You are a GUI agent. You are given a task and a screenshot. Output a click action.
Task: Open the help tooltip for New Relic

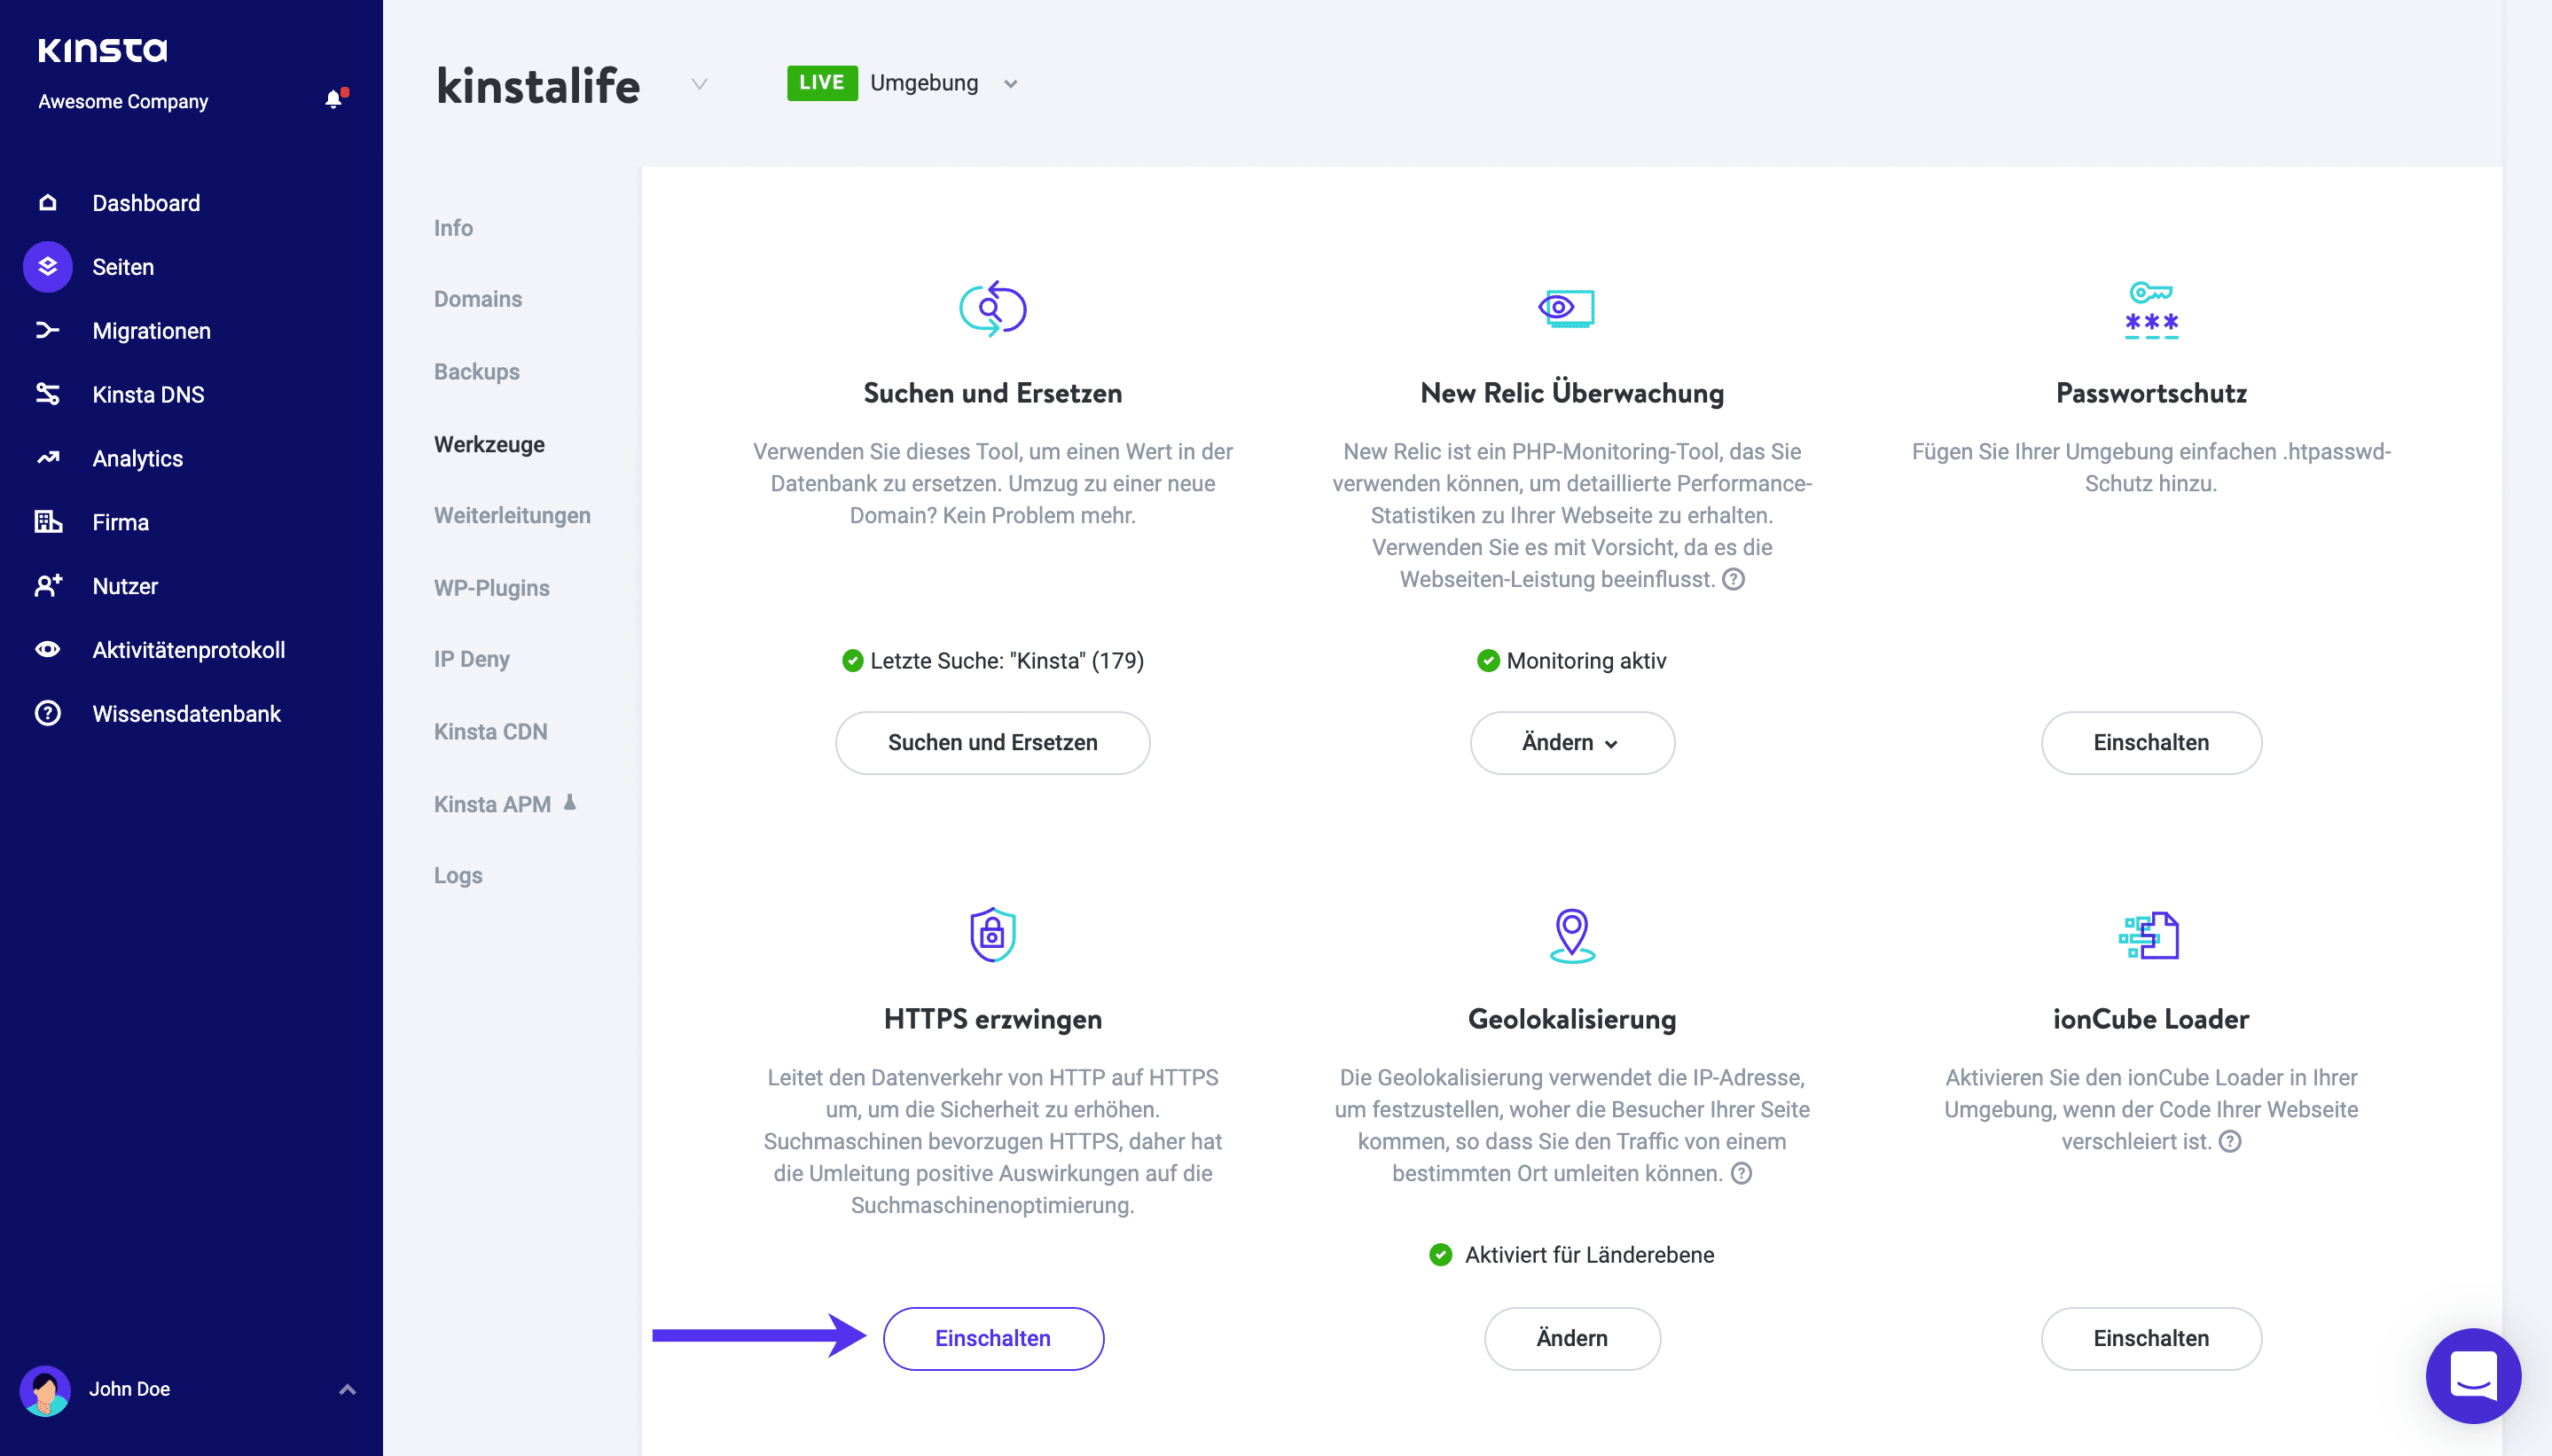1733,580
